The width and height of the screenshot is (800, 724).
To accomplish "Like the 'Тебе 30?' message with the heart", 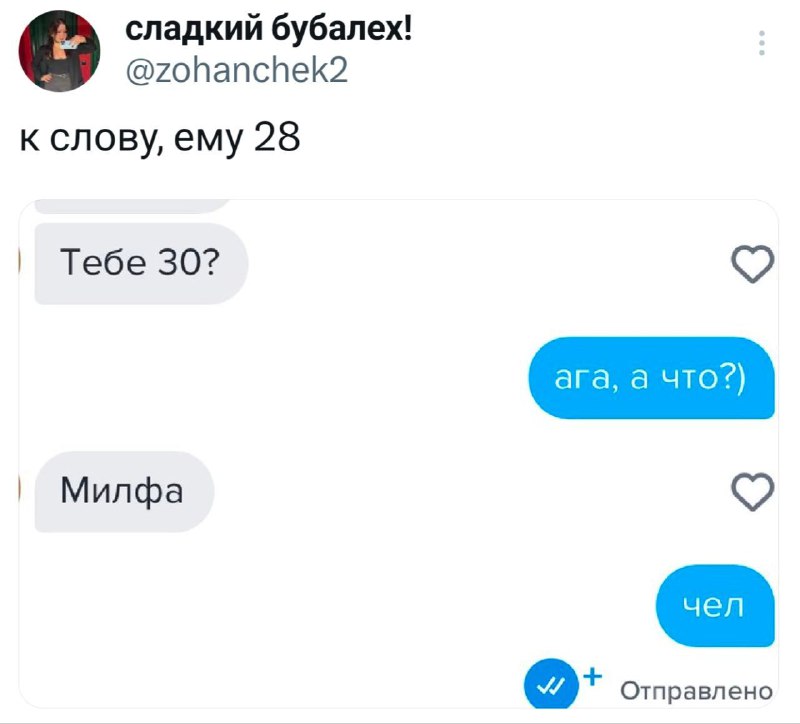I will tap(753, 264).
